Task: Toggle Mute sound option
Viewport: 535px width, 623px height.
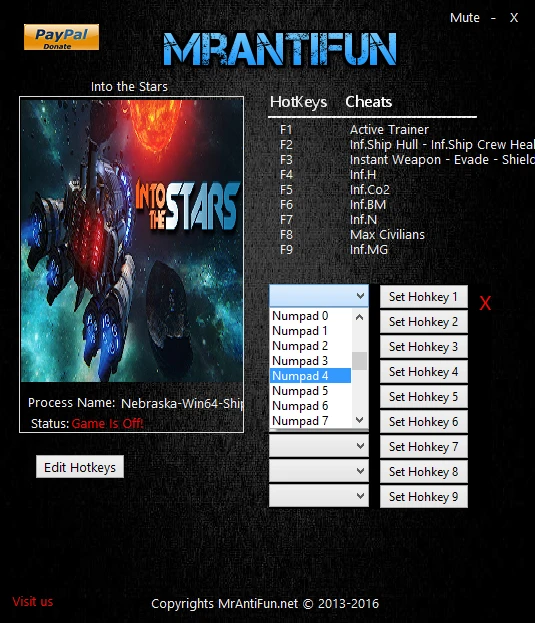Action: click(x=464, y=18)
